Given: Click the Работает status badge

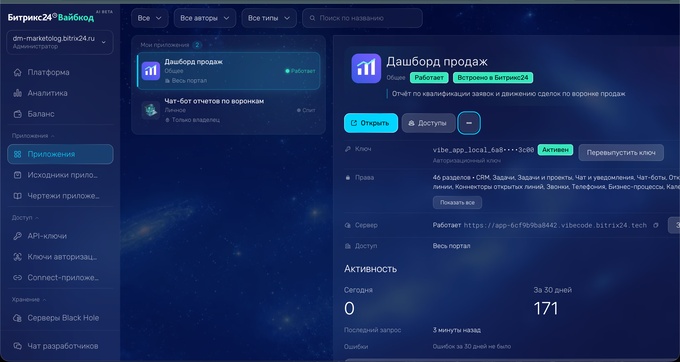Looking at the screenshot, I should [x=429, y=78].
